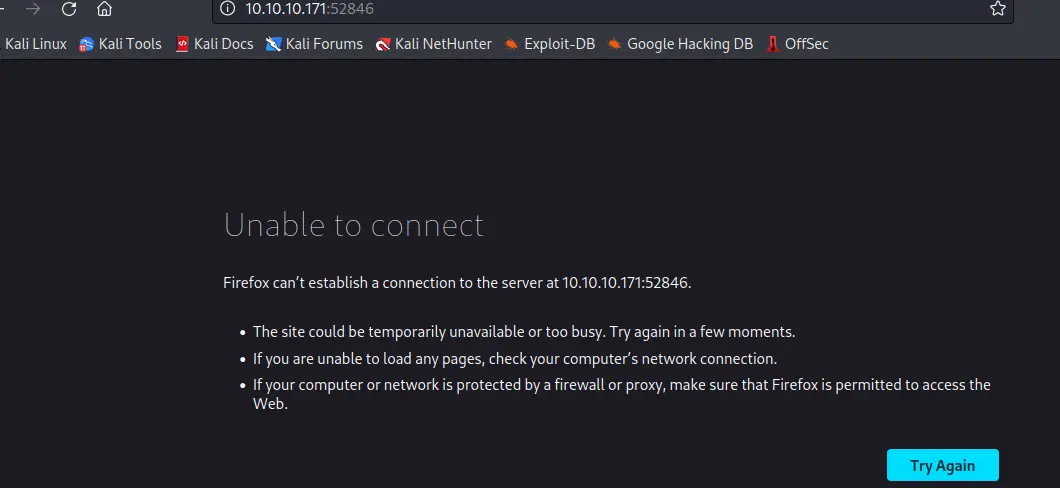Click the Exploit-DB orange favicon
Viewport: 1060px width, 488px height.
[x=512, y=45]
